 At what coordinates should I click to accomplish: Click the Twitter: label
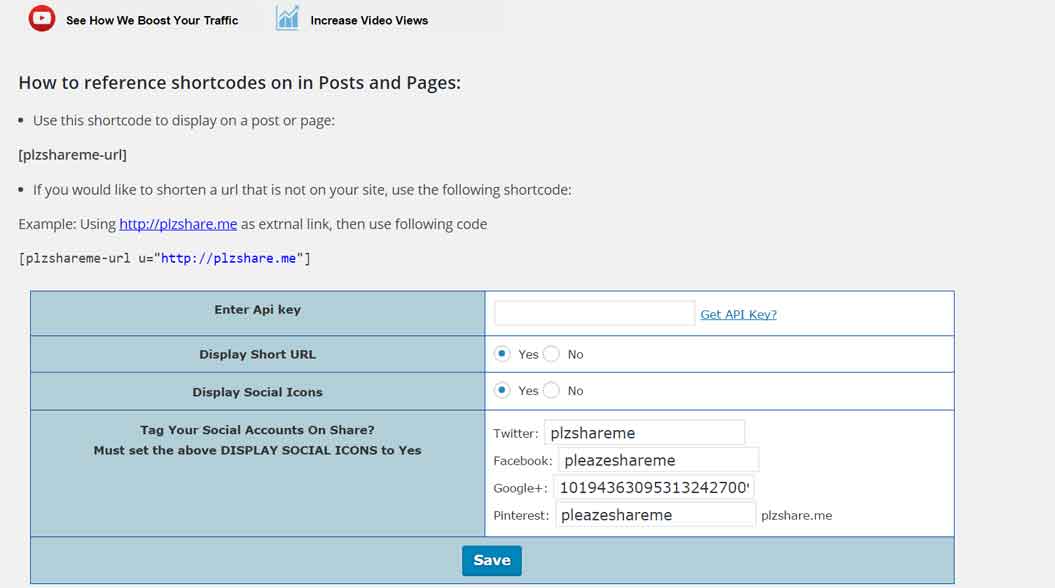pyautogui.click(x=516, y=433)
